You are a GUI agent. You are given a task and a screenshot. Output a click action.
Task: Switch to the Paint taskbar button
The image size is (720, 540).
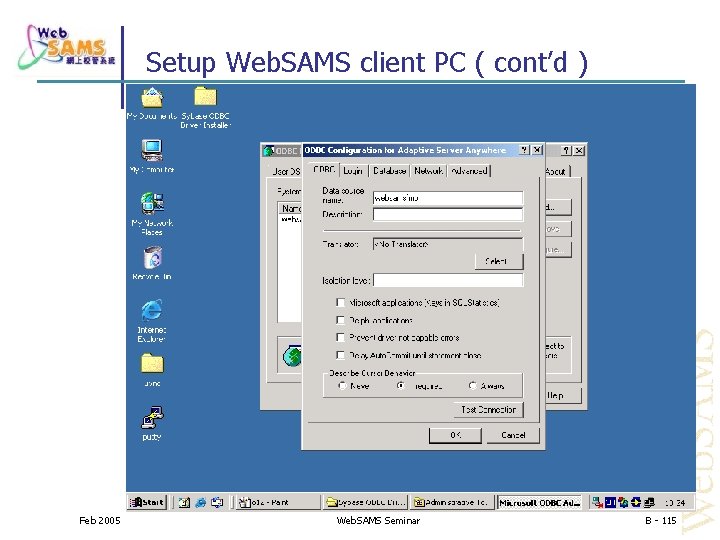point(278,502)
